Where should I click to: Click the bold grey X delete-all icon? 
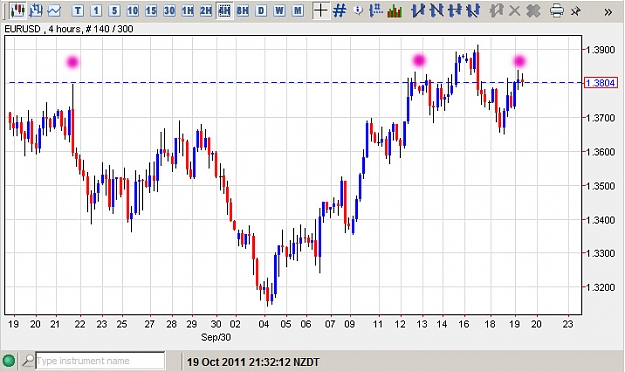(533, 11)
